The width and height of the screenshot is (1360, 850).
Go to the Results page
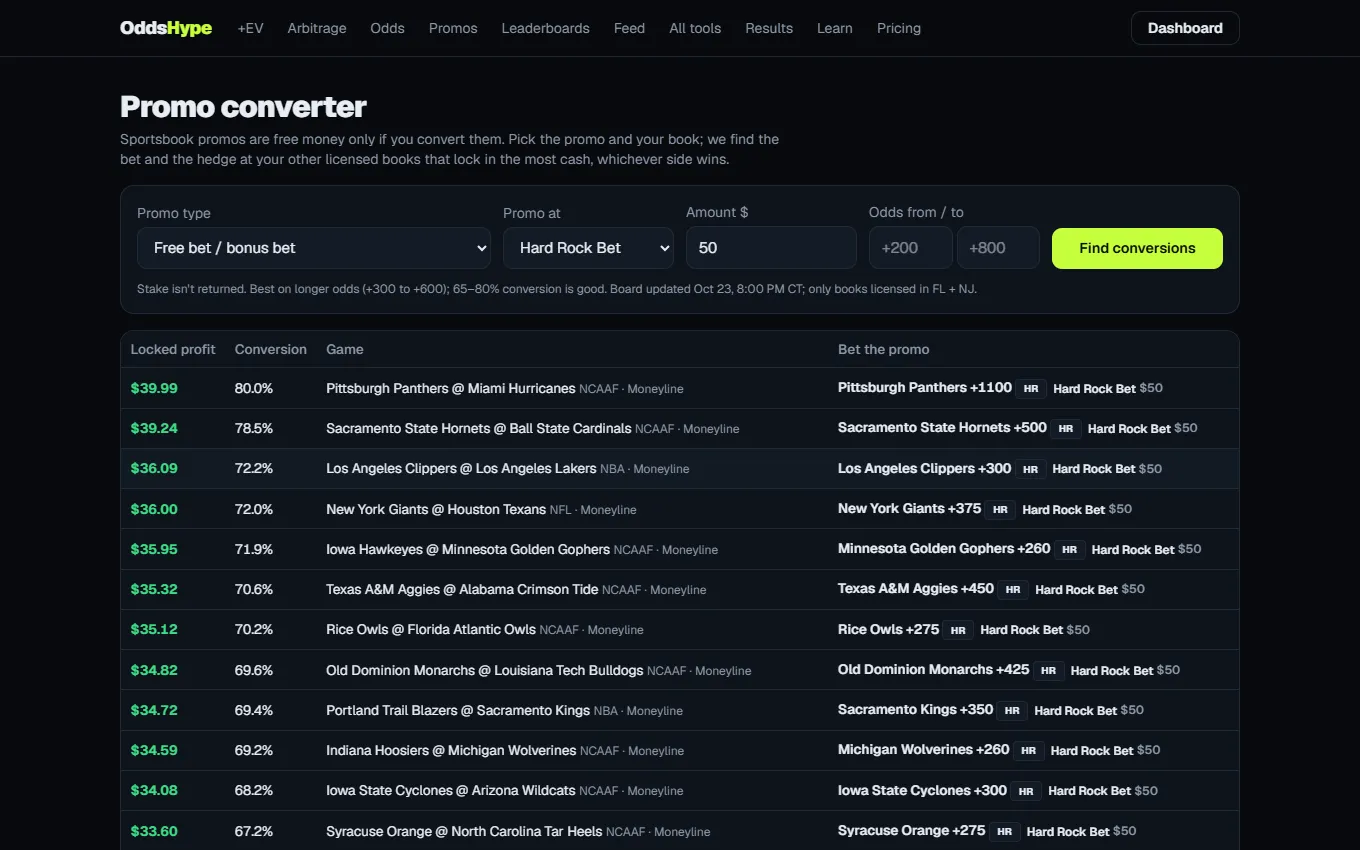click(769, 28)
